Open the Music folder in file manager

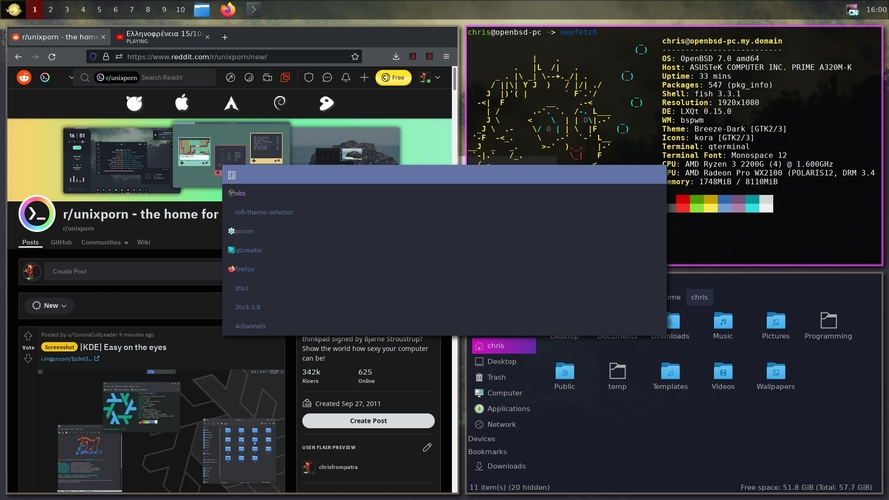point(723,326)
